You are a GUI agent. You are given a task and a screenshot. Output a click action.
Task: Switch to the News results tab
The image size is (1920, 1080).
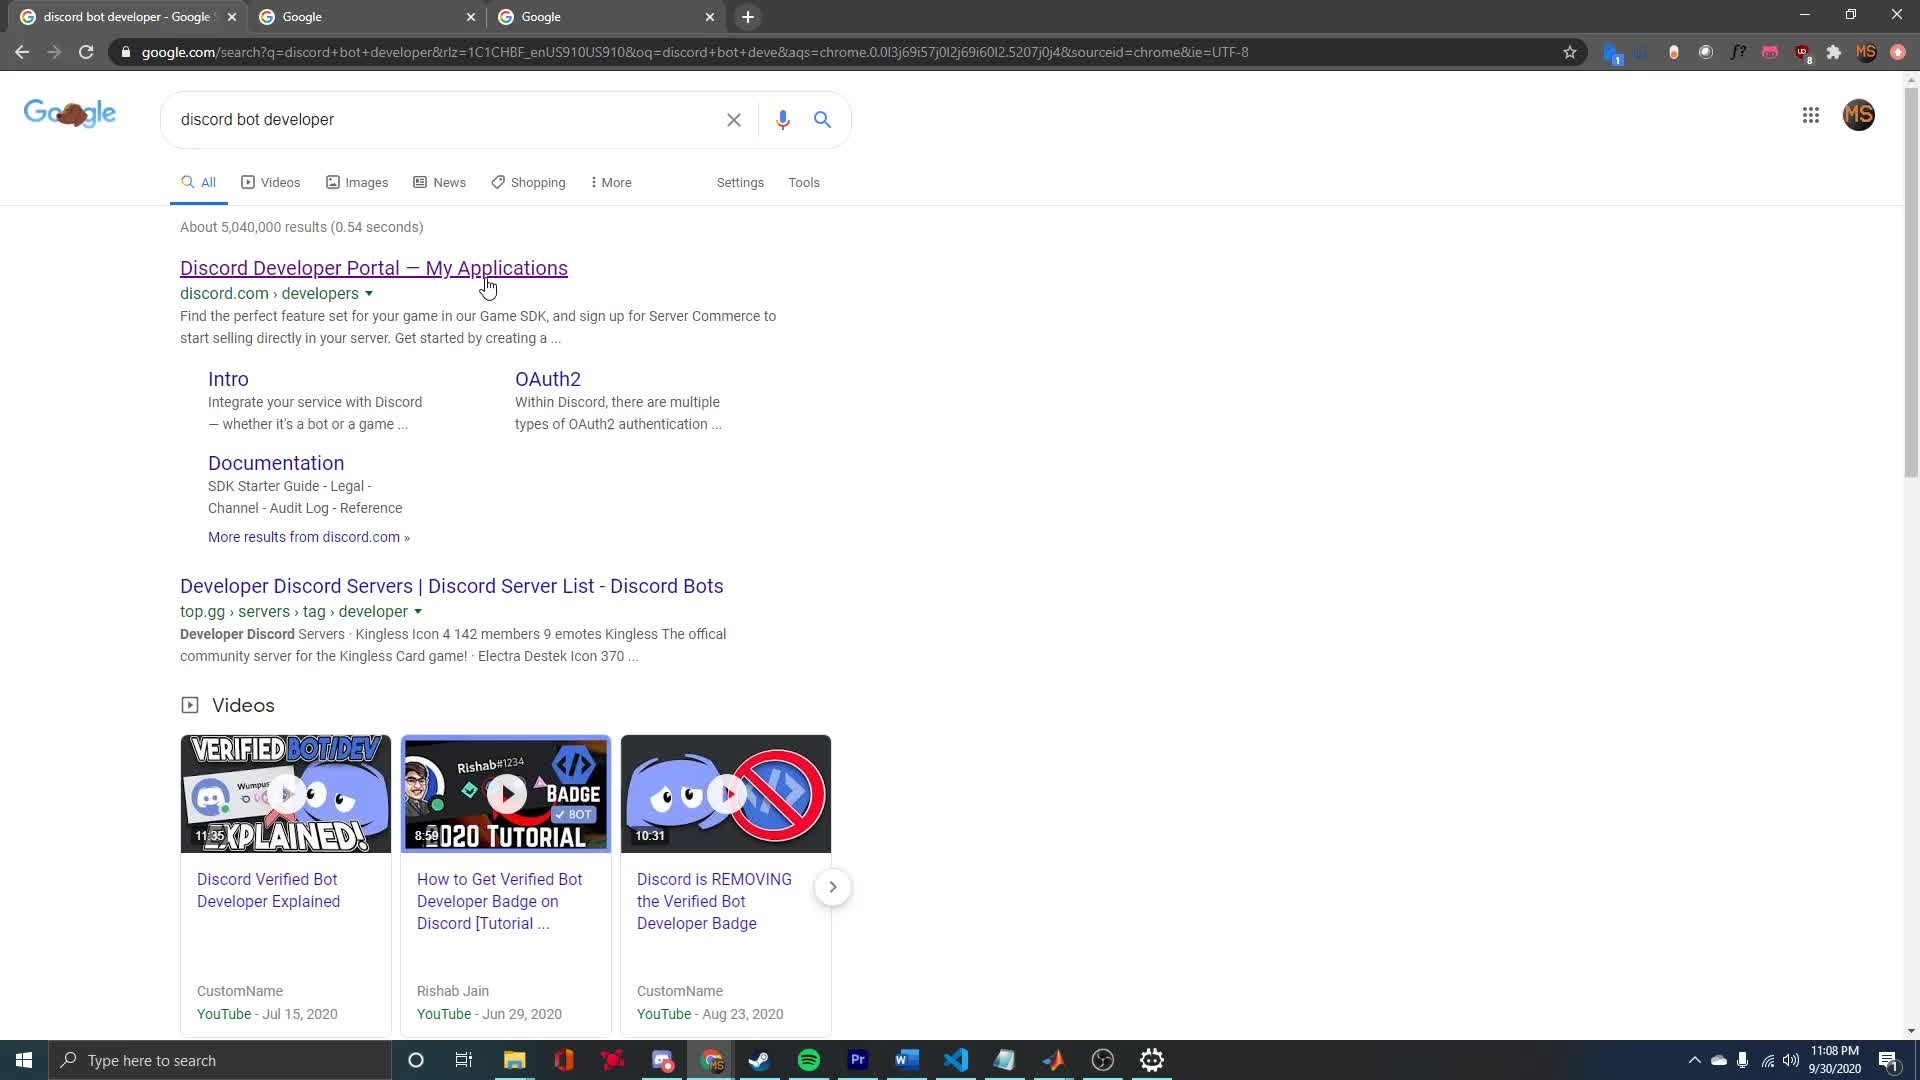click(x=440, y=182)
